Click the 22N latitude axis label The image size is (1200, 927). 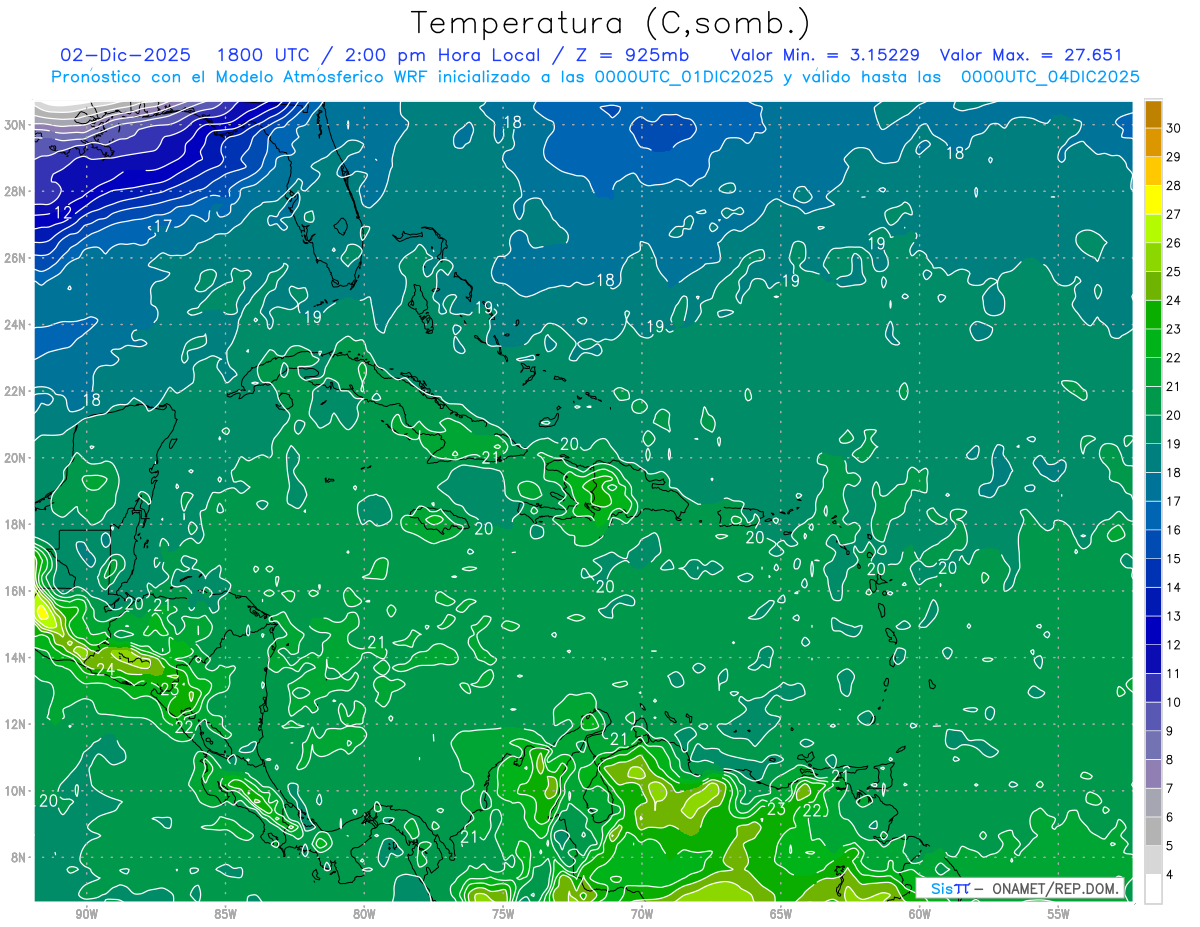coord(16,391)
